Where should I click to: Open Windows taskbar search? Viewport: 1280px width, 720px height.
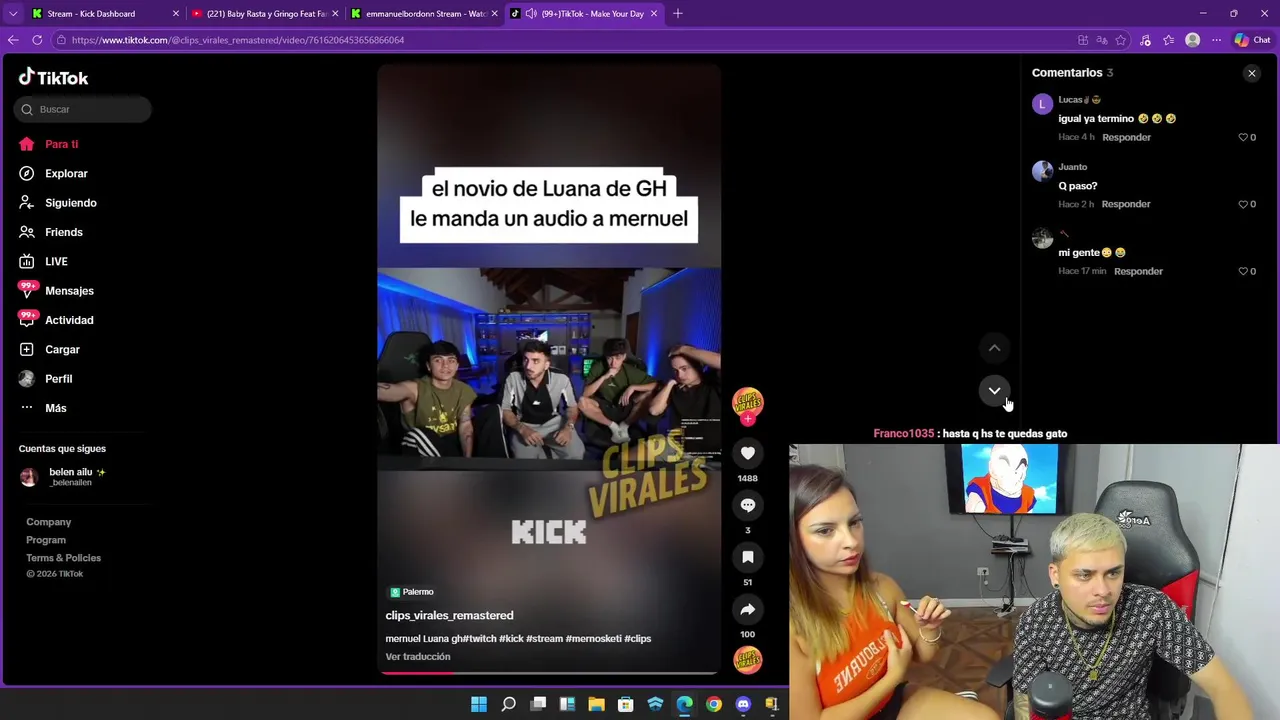(508, 705)
